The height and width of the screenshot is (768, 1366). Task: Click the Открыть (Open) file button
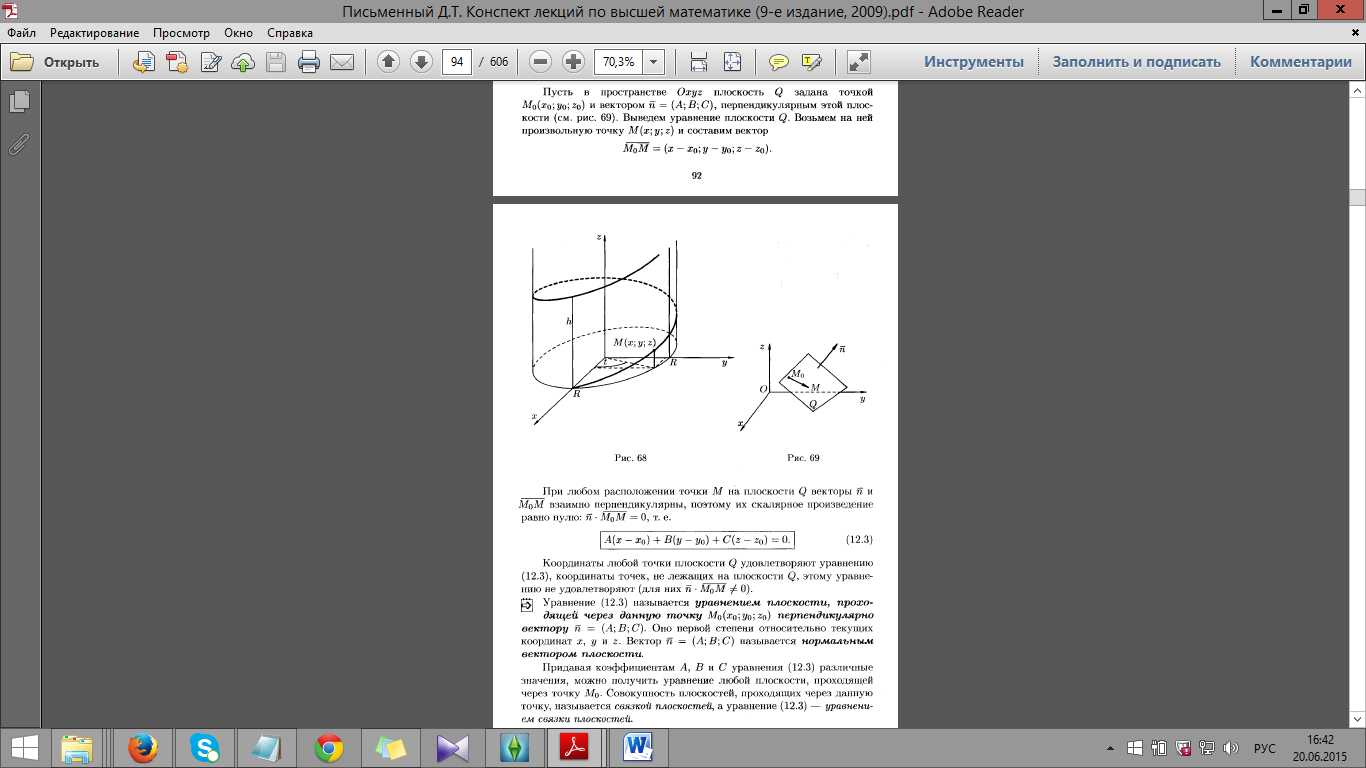pos(55,62)
